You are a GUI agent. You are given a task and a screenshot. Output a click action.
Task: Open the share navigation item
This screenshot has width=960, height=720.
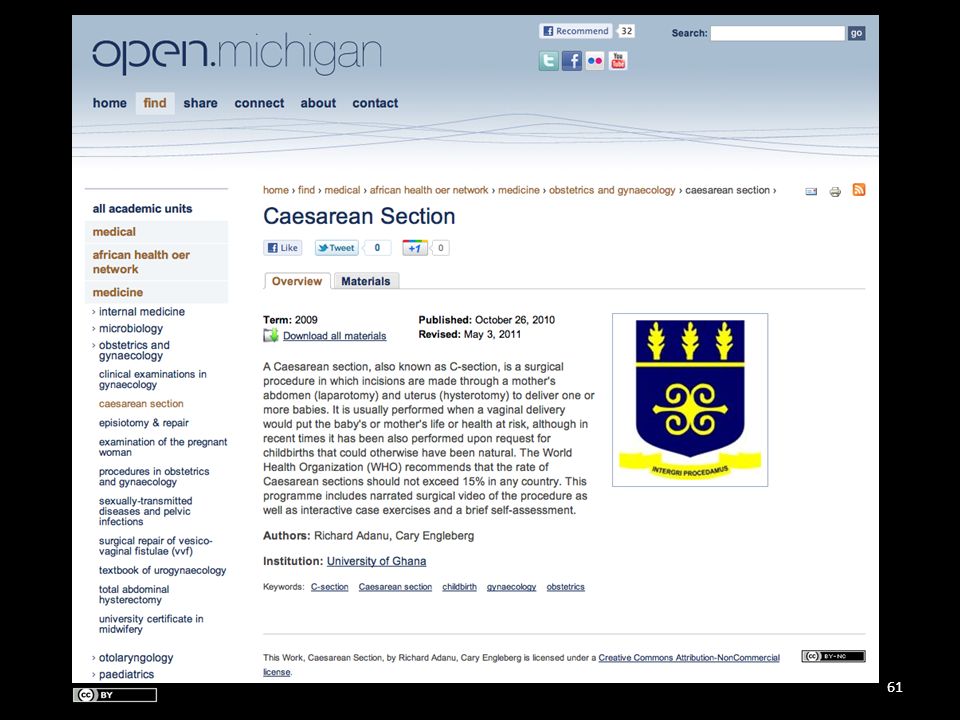click(200, 103)
